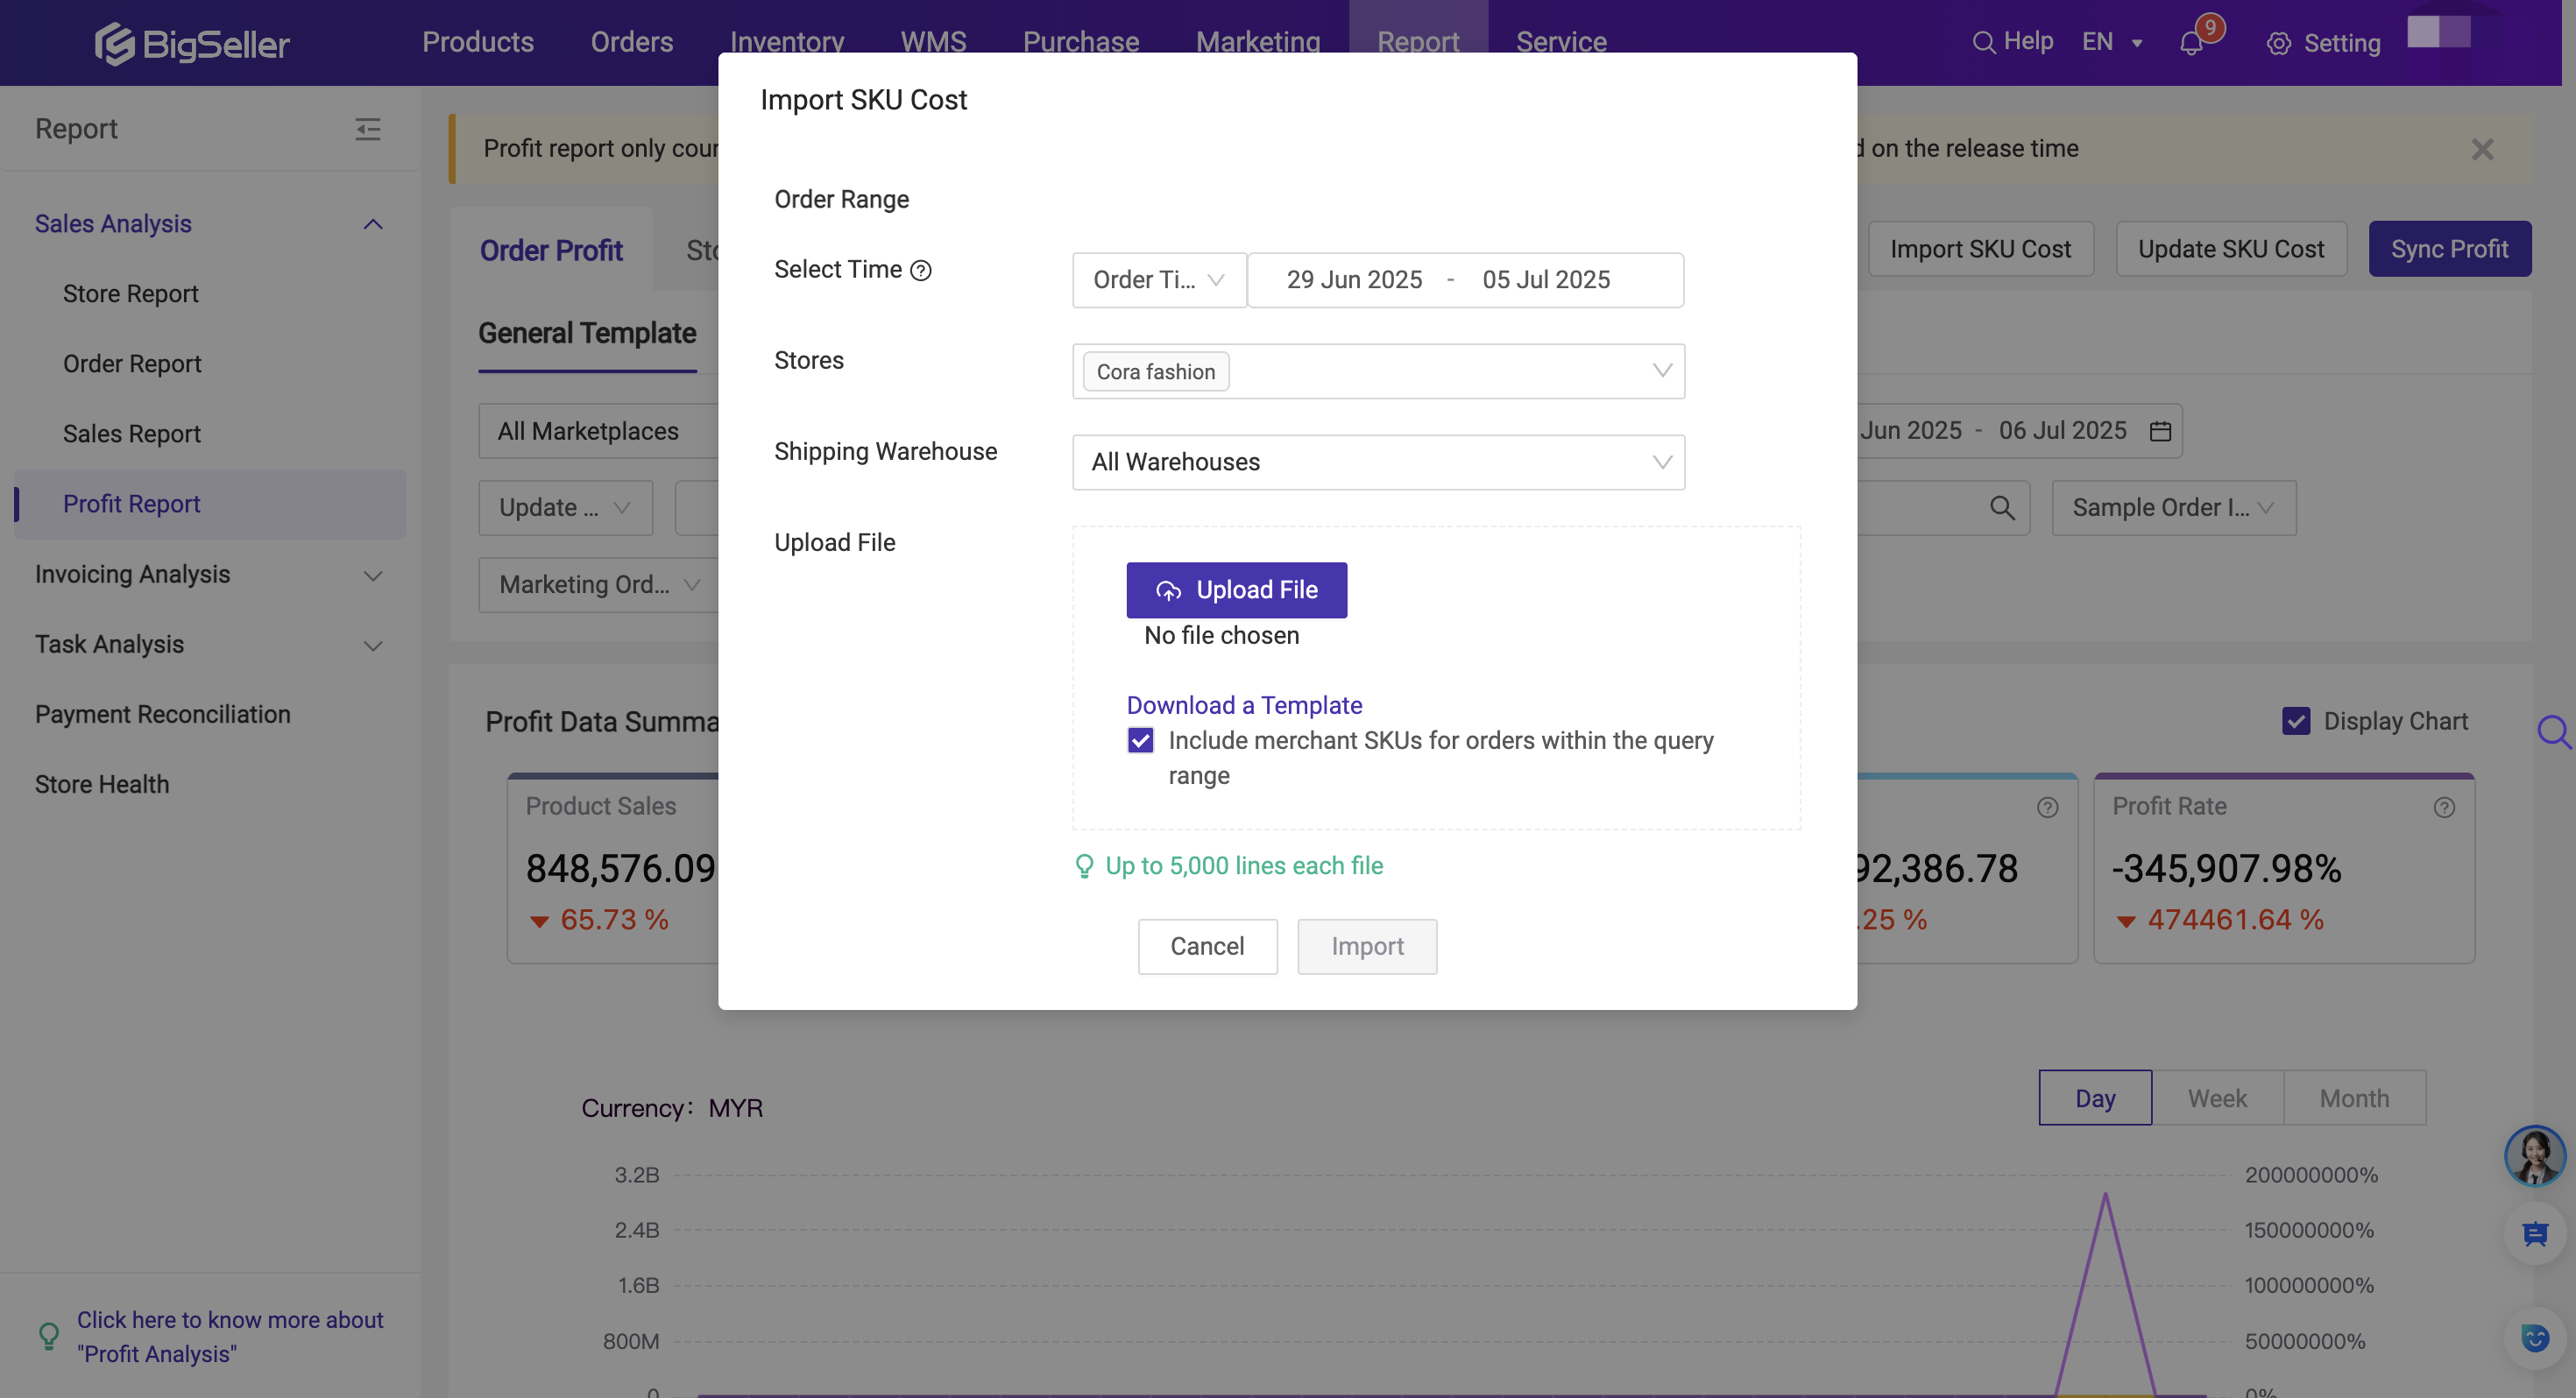Collapse the Report sidebar menu icon
Viewport: 2576px width, 1398px height.
(368, 129)
